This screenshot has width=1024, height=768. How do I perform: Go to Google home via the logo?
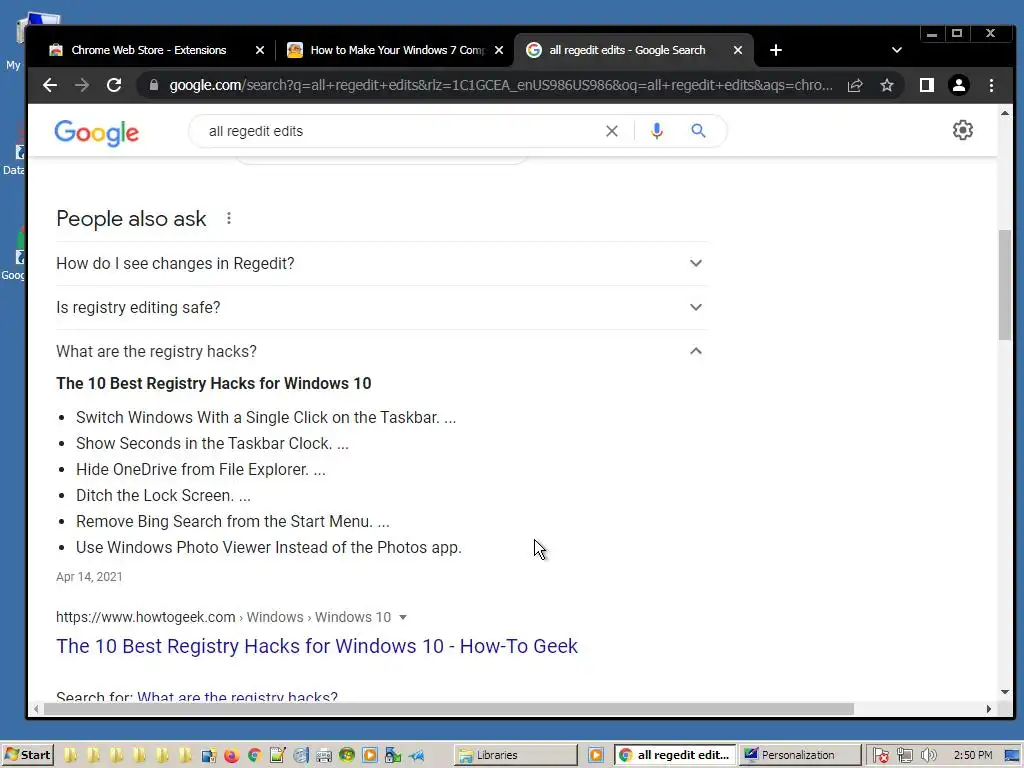click(97, 133)
